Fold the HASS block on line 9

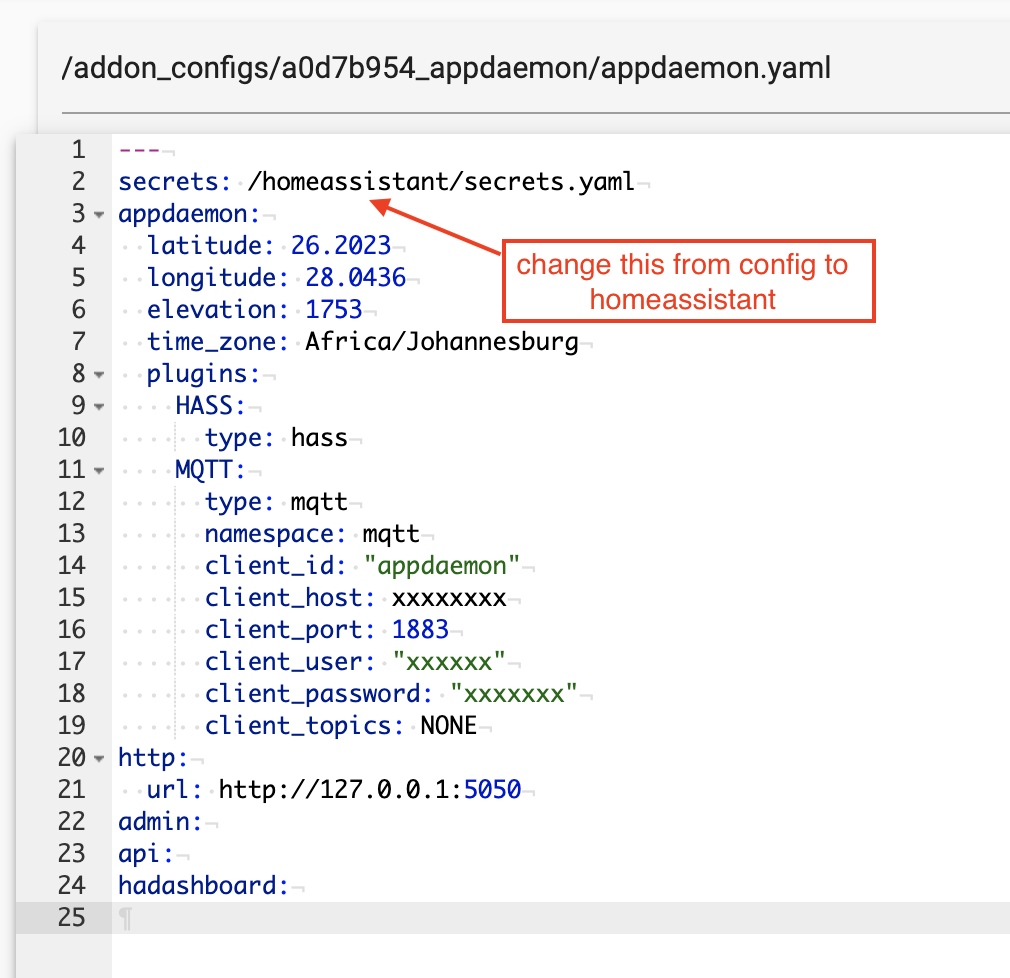point(98,406)
